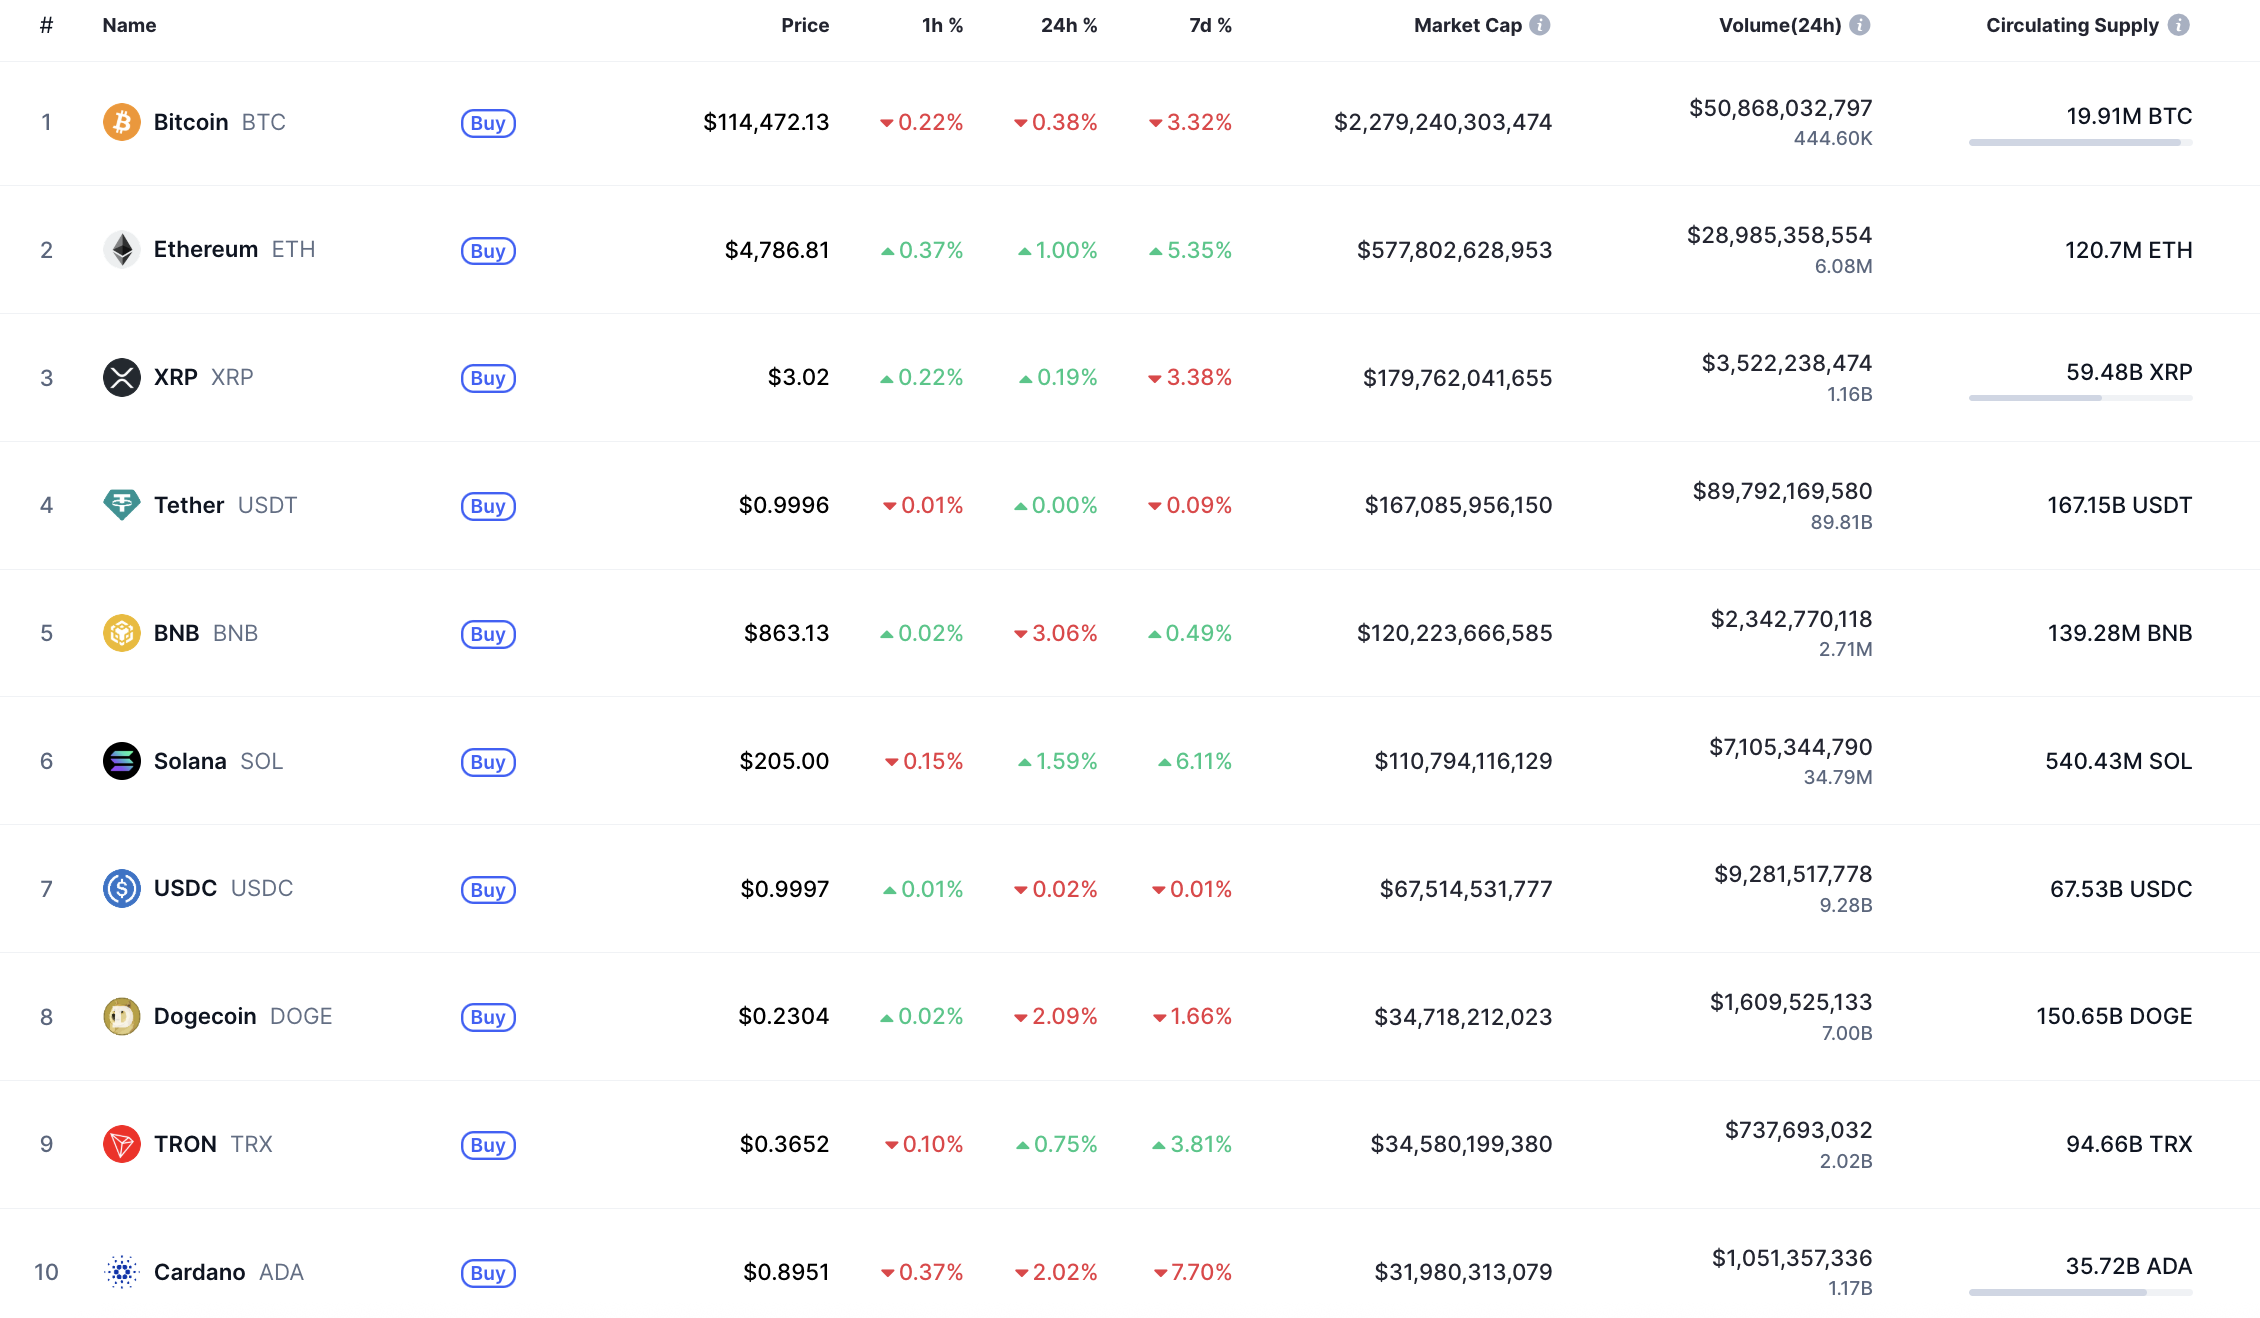Click the Dogecoin logo icon
Image resolution: width=2260 pixels, height=1318 pixels.
tap(122, 1017)
